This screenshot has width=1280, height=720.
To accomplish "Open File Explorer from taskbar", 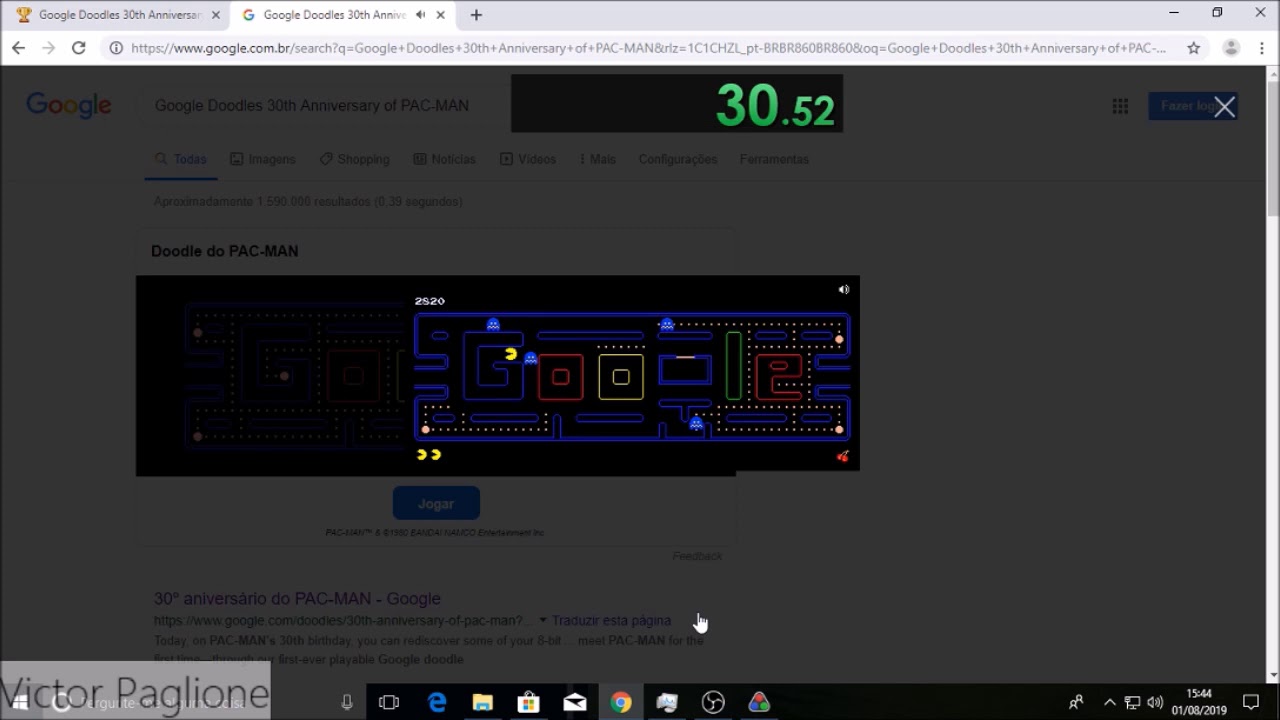I will (x=483, y=703).
